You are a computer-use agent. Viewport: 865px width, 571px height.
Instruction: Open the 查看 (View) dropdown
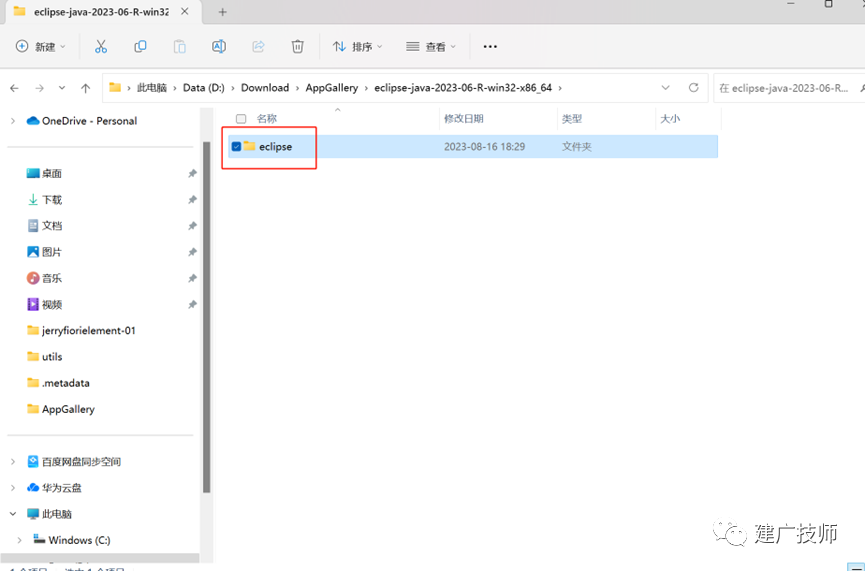pos(431,47)
